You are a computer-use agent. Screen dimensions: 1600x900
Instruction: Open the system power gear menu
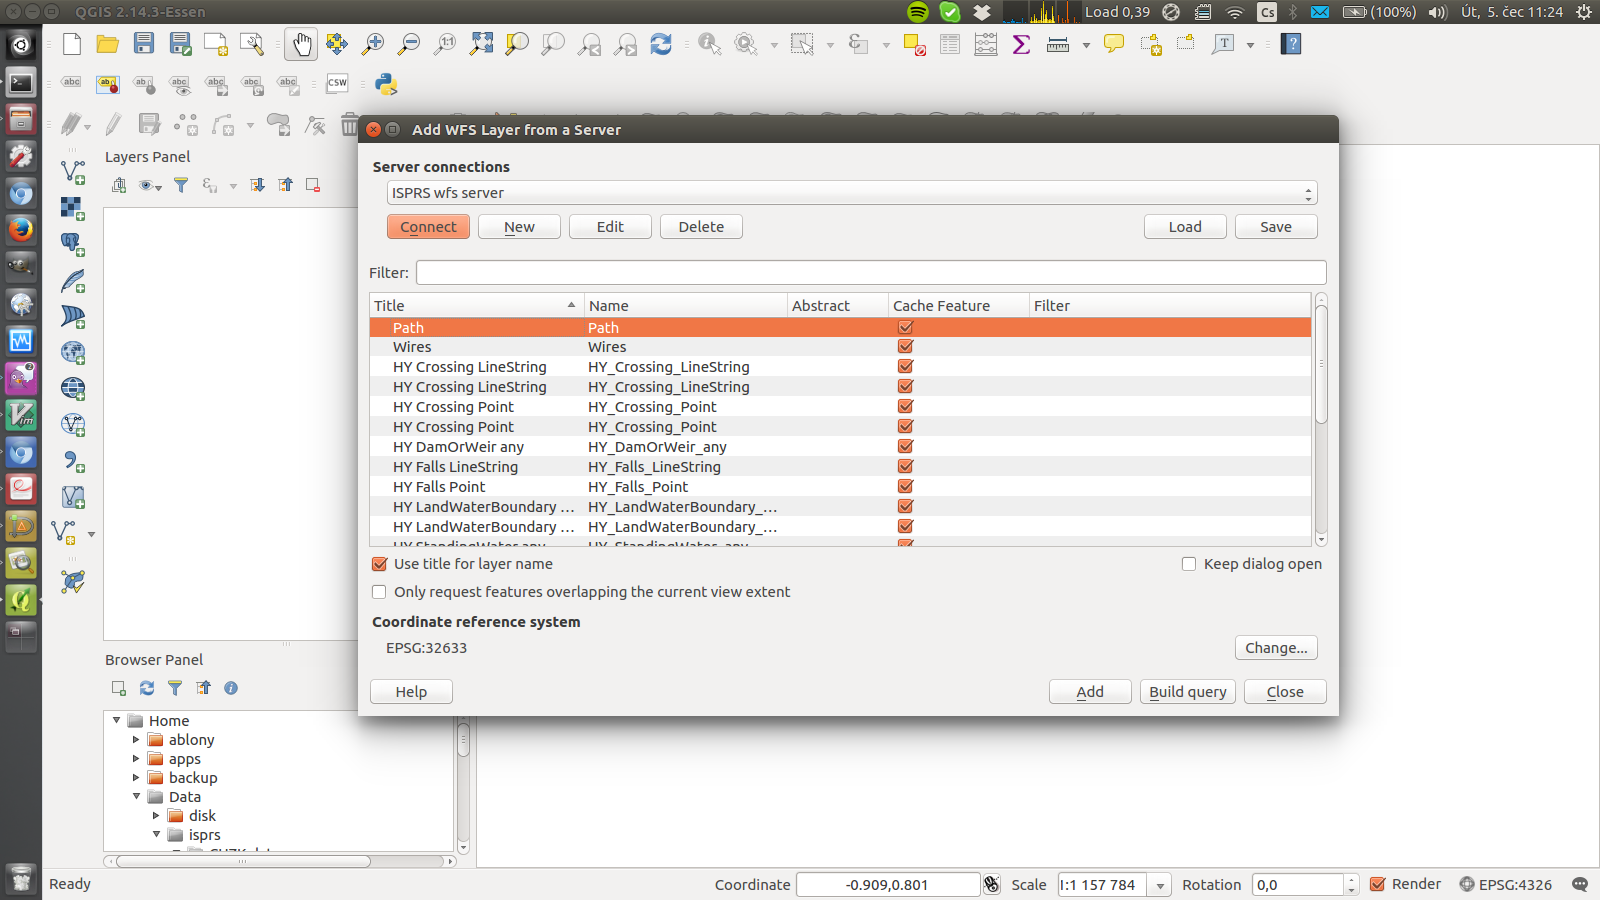[x=1584, y=12]
